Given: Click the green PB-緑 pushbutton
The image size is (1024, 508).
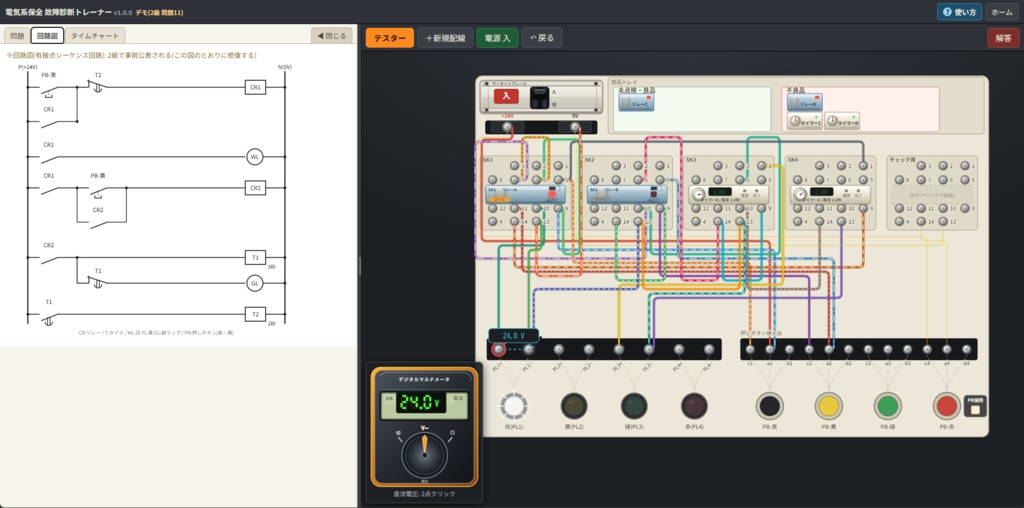Looking at the screenshot, I should [x=888, y=405].
